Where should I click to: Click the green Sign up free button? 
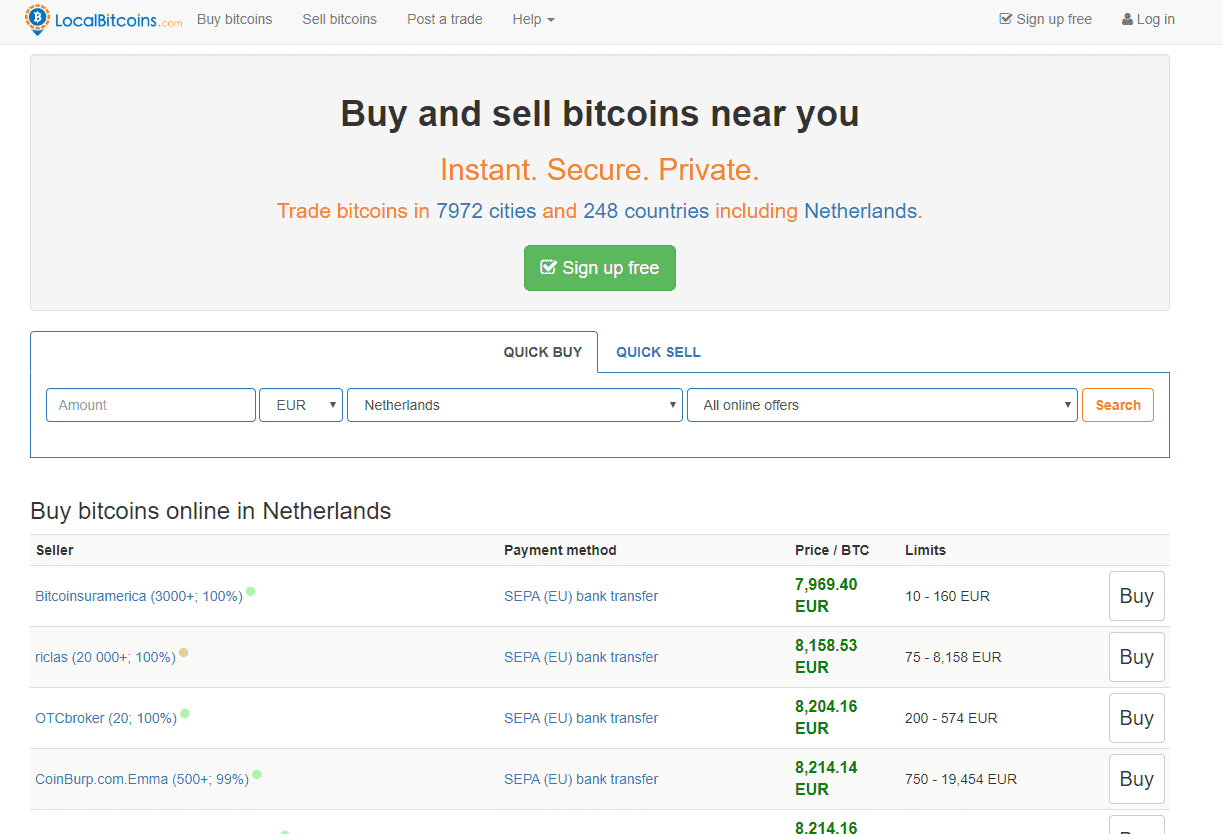[x=600, y=268]
